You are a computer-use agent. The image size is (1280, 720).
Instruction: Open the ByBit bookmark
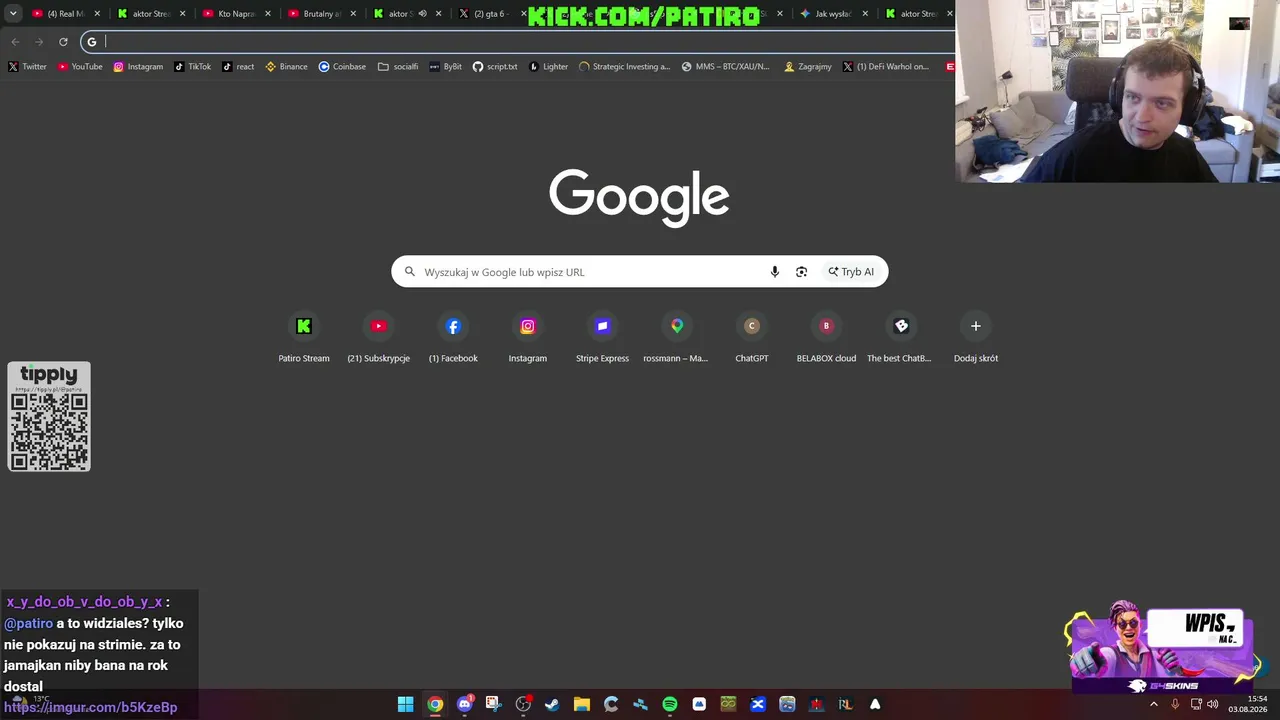[445, 67]
